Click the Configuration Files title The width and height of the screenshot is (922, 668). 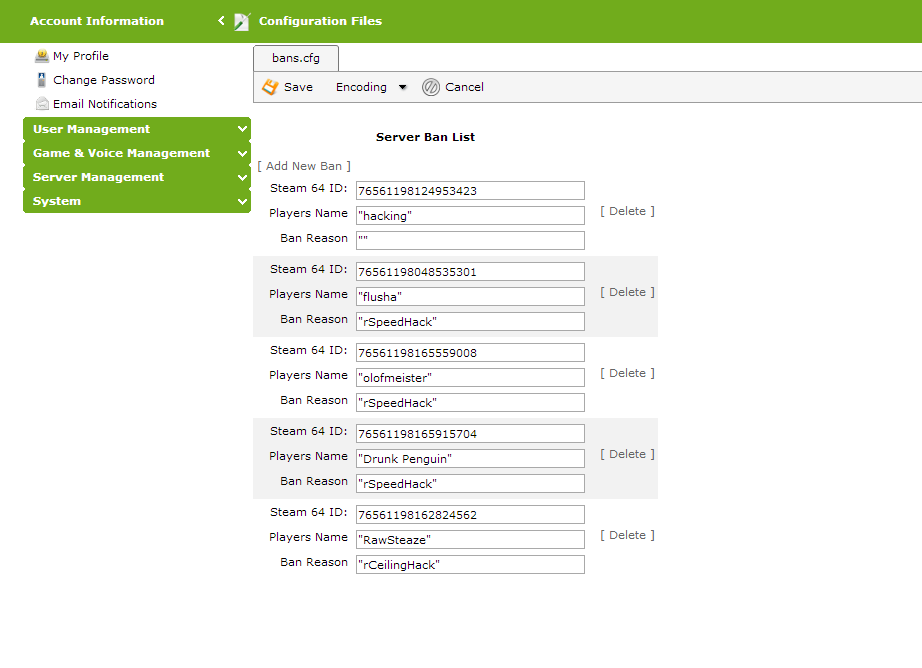click(x=320, y=21)
